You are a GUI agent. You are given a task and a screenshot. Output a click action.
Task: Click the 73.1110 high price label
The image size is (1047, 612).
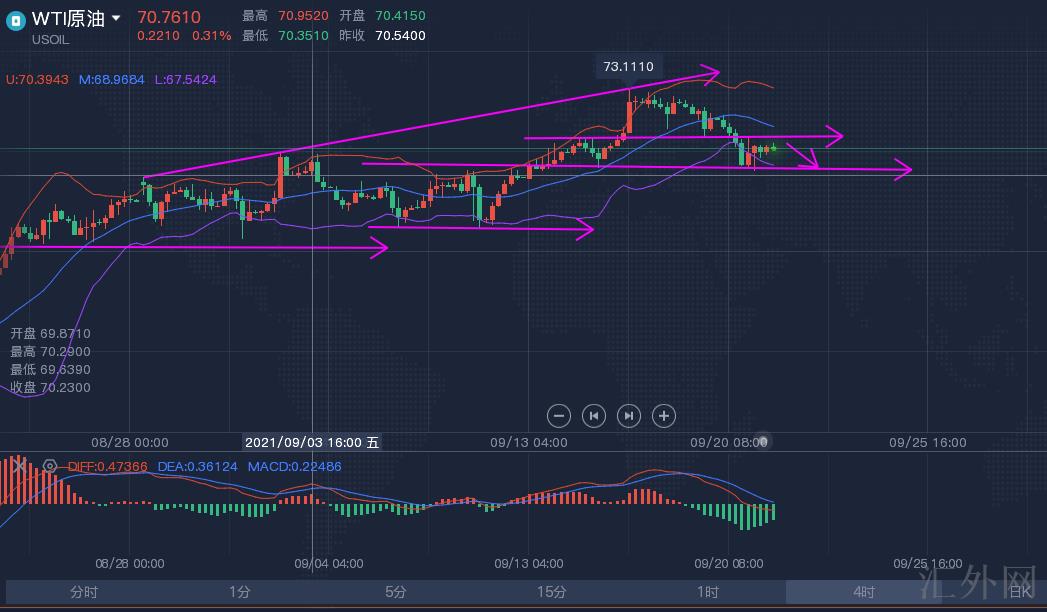coord(628,67)
